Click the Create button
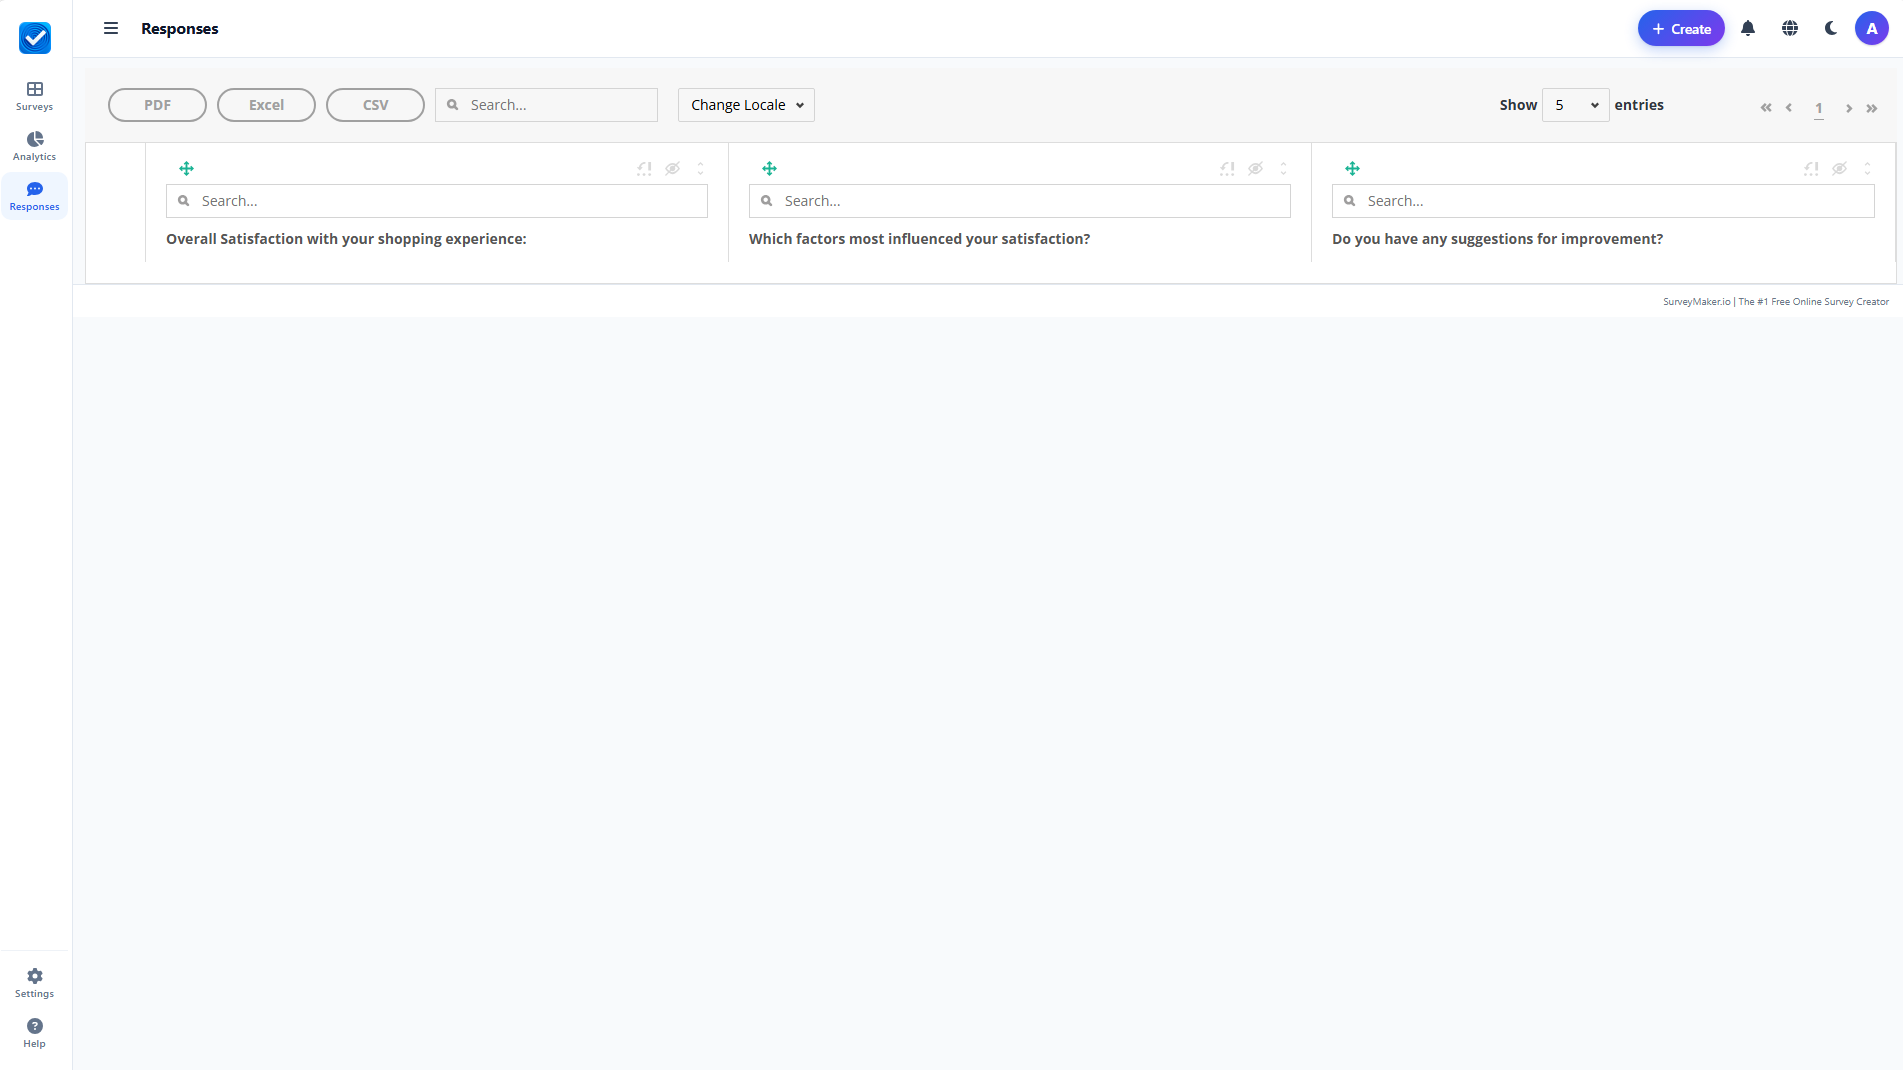This screenshot has width=1903, height=1070. (1681, 28)
